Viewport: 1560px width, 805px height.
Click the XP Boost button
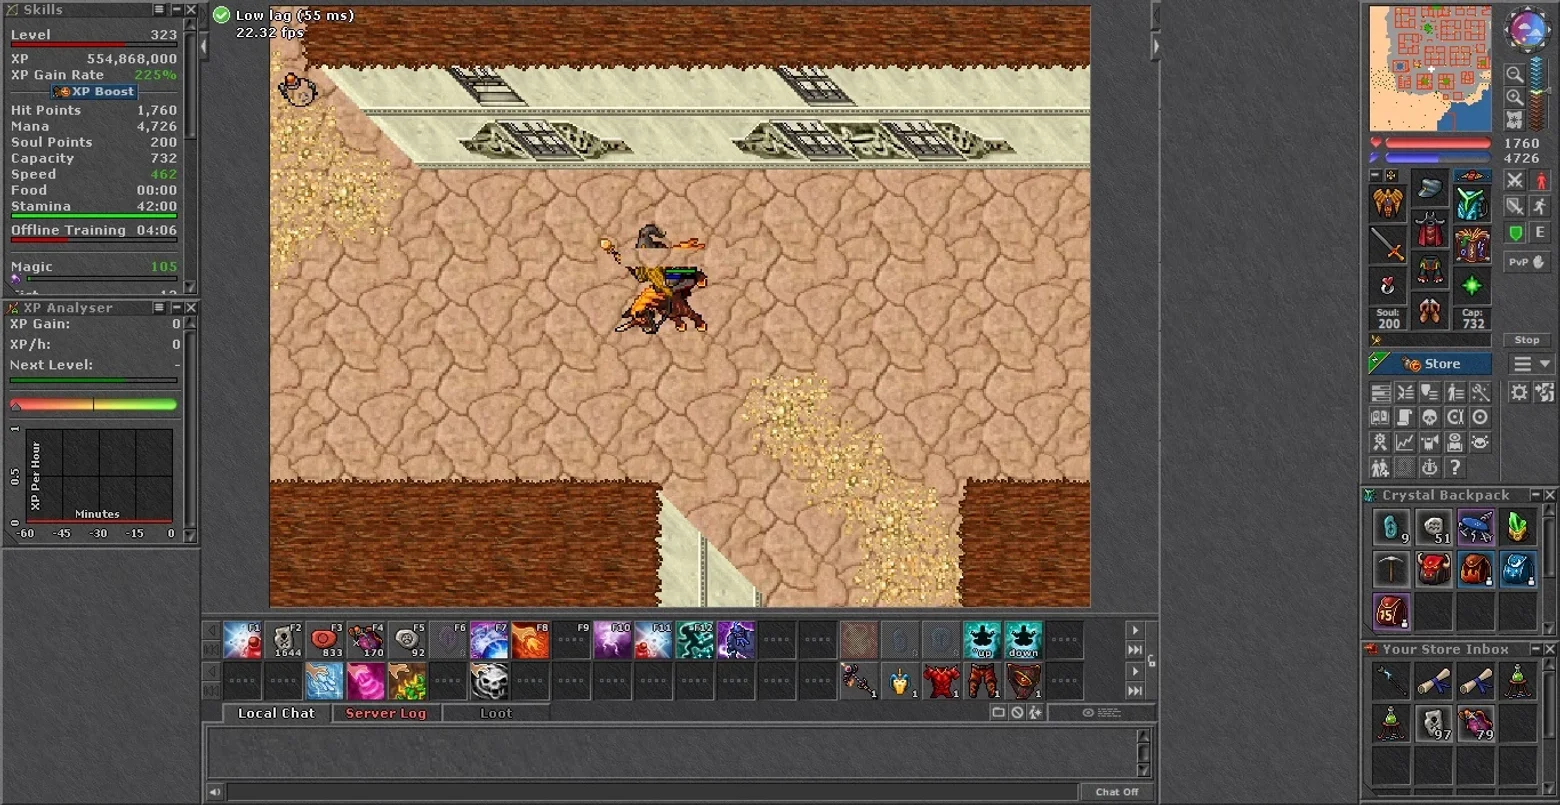click(x=93, y=91)
